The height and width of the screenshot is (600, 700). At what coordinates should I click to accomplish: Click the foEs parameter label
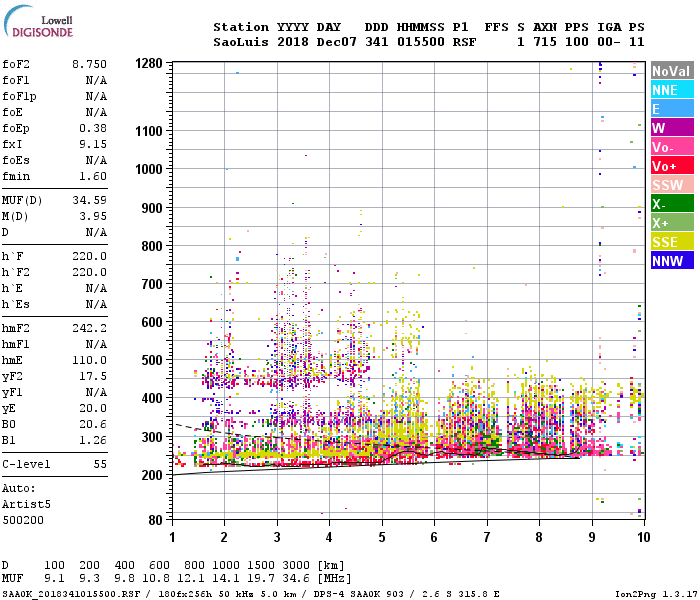pyautogui.click(x=16, y=160)
